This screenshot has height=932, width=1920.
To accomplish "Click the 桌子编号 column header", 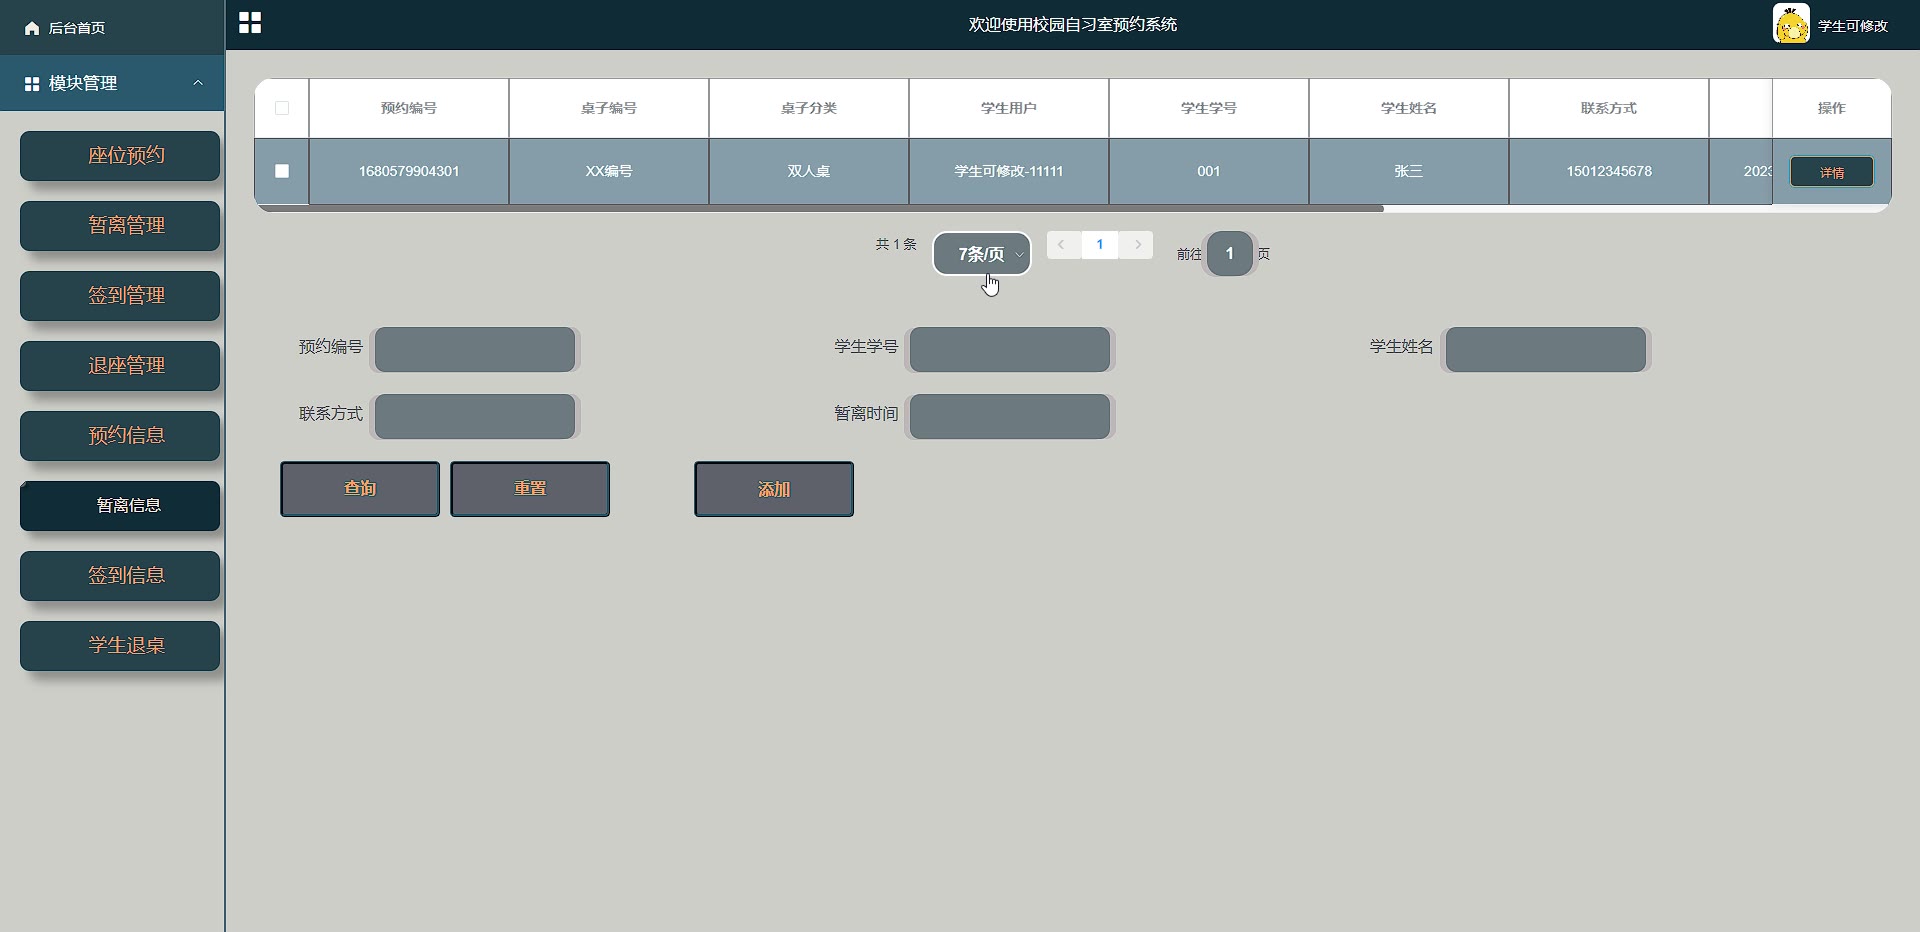I will [x=609, y=108].
